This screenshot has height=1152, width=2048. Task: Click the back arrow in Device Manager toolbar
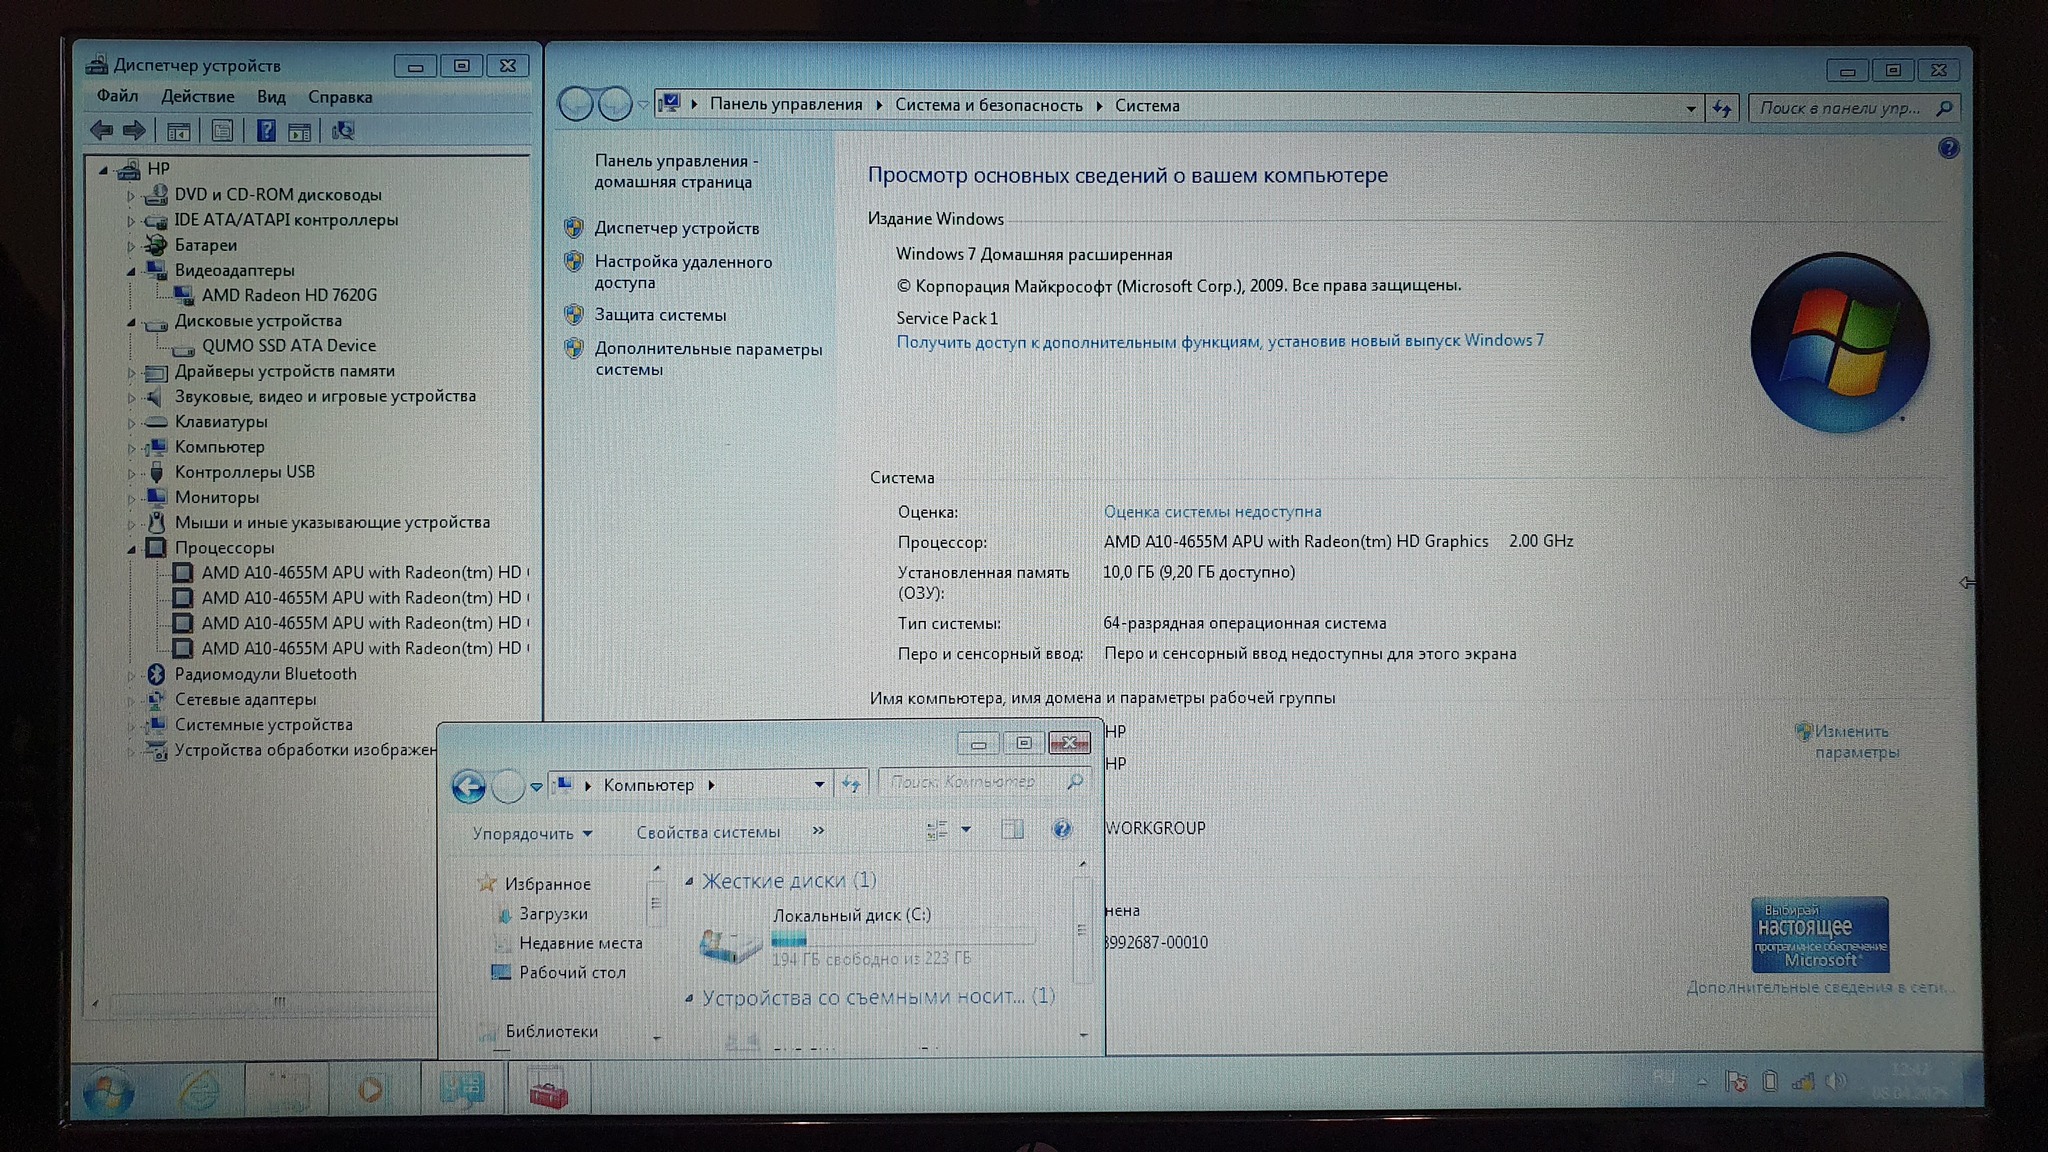pos(102,131)
